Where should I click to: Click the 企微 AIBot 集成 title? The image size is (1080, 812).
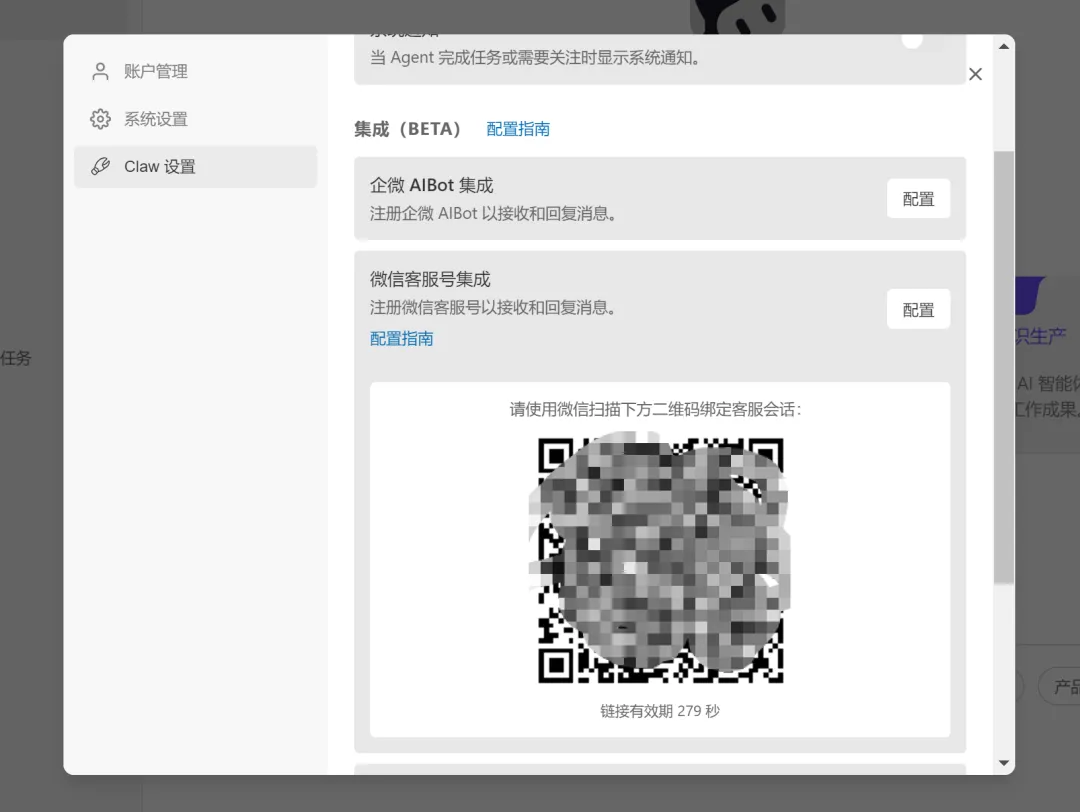coord(432,185)
